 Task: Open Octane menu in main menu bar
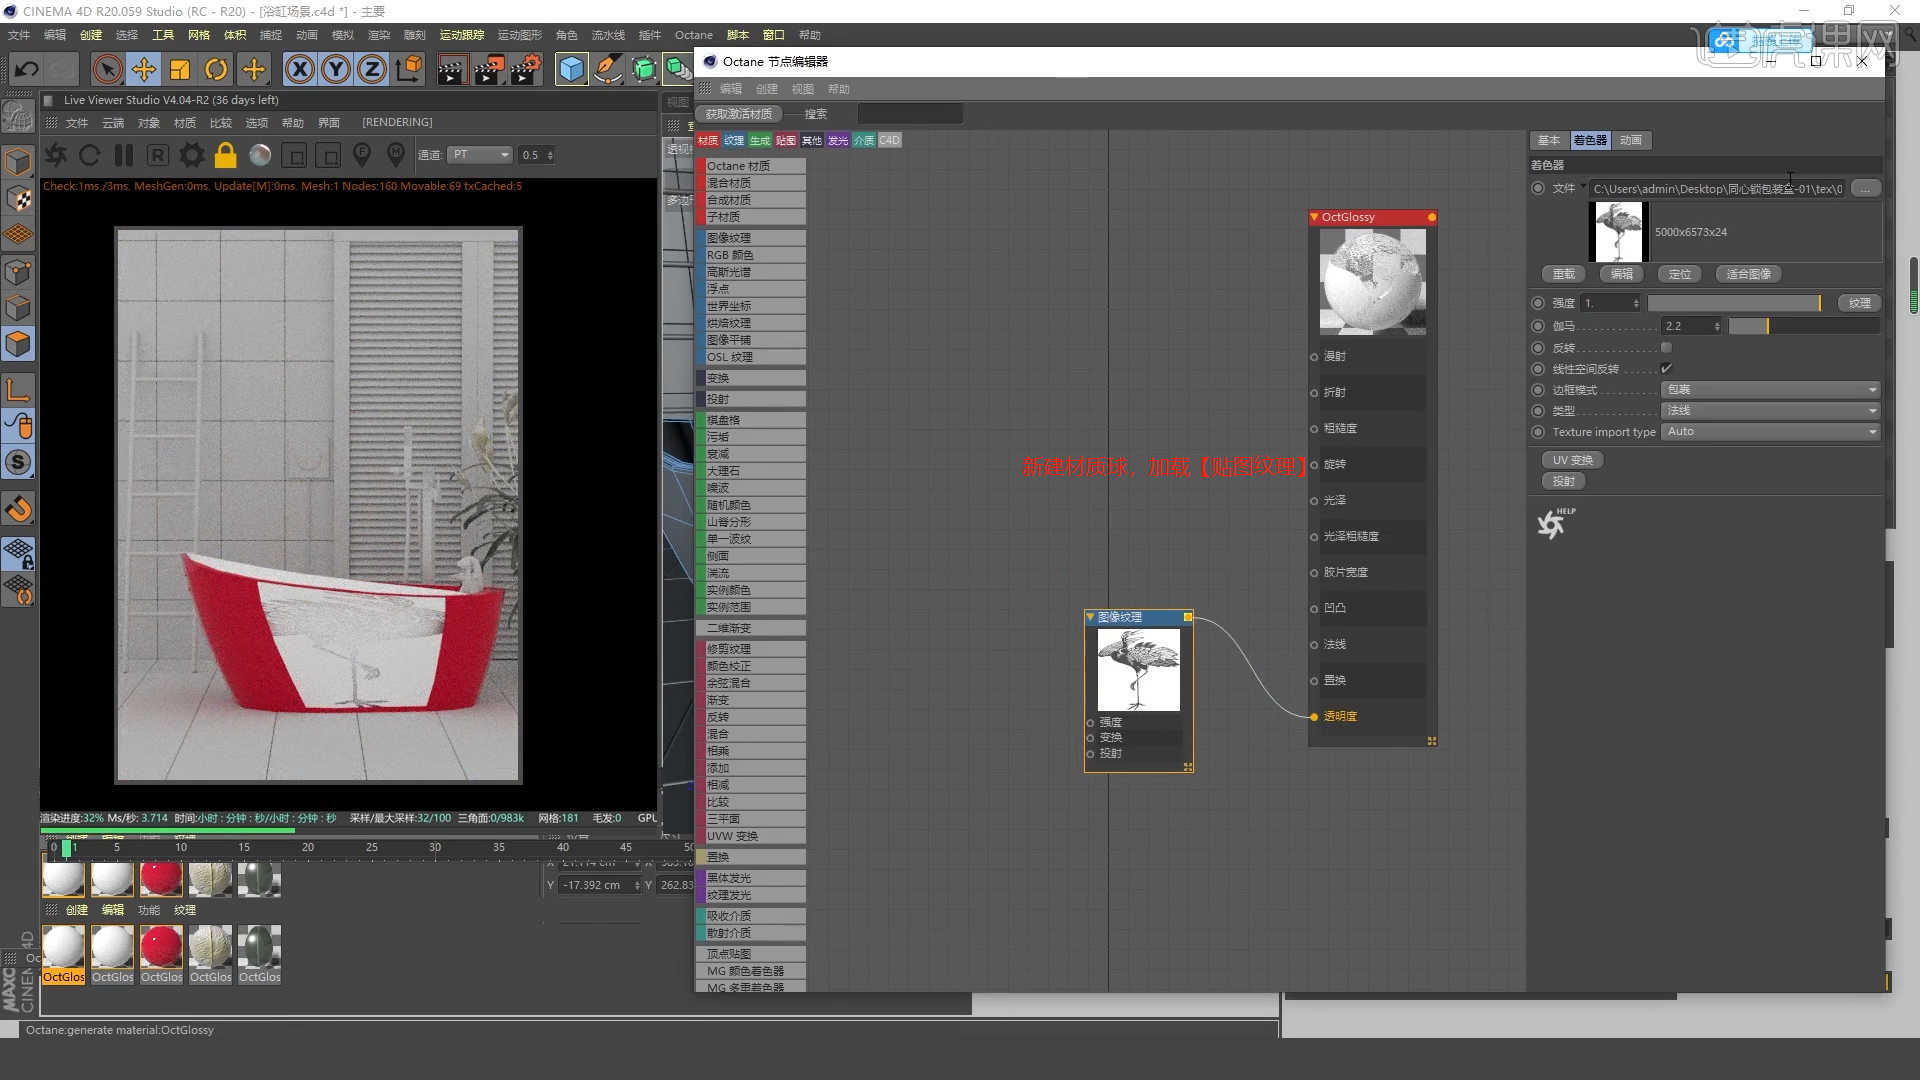(x=694, y=35)
